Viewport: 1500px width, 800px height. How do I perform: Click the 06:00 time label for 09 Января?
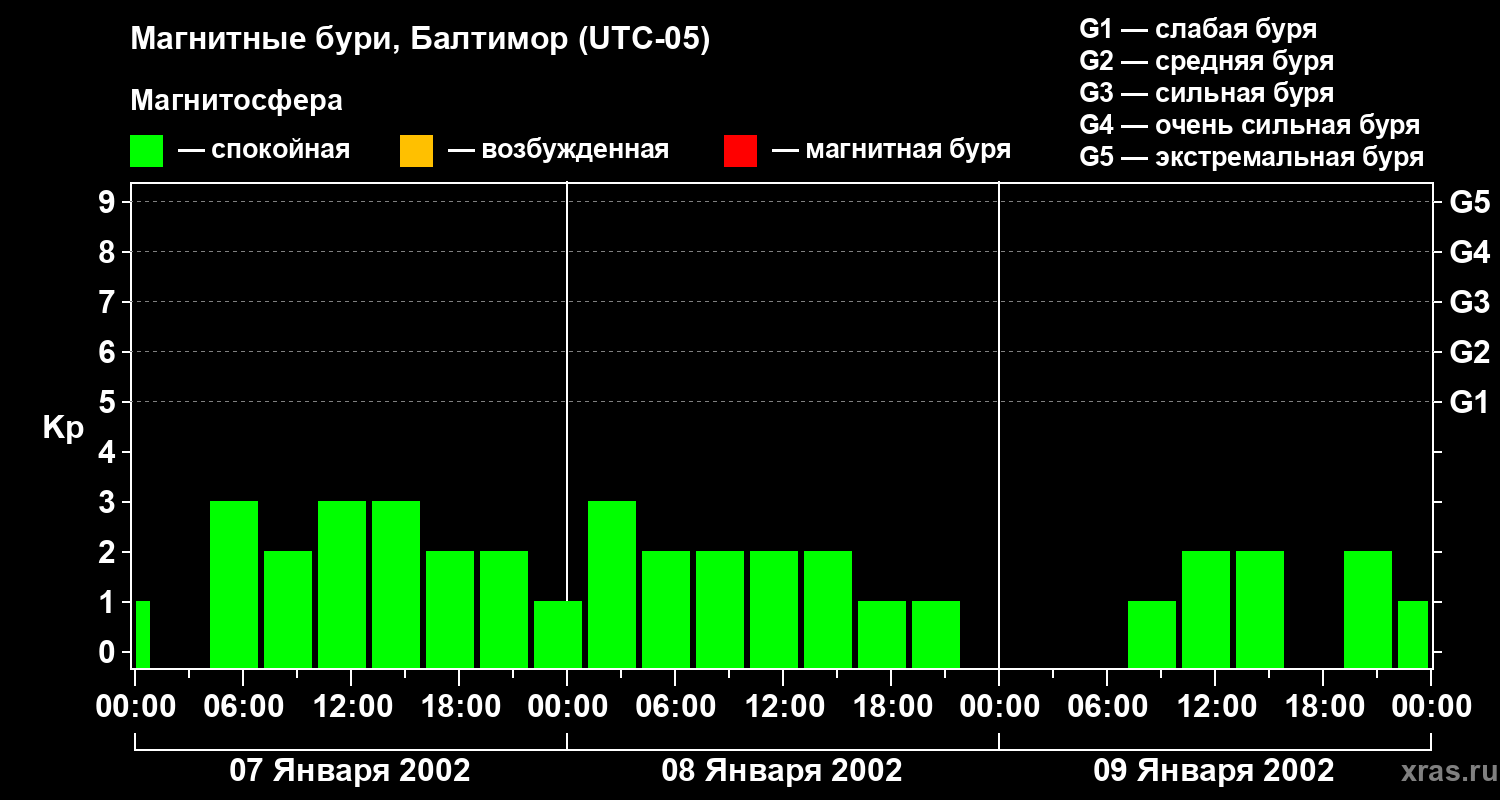click(1107, 707)
